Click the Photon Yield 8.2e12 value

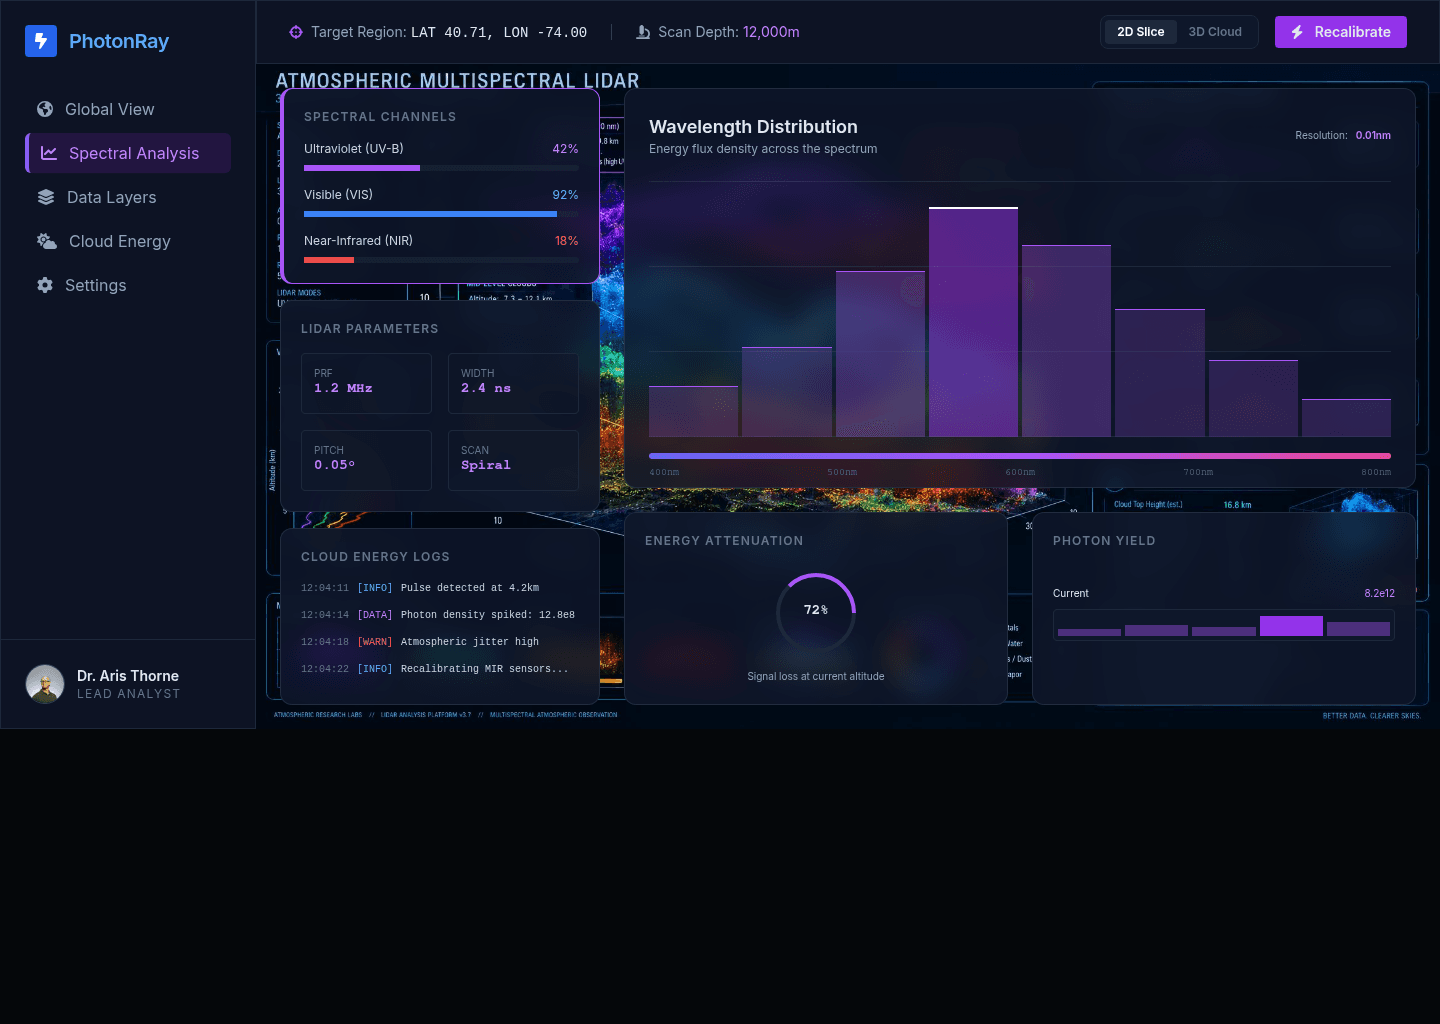click(x=1379, y=593)
